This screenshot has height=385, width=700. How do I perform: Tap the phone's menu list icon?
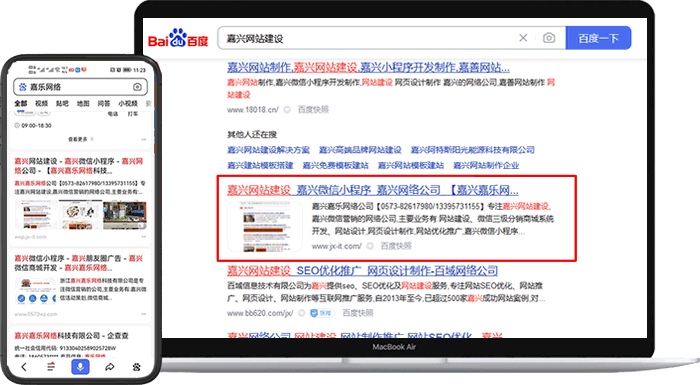pyautogui.click(x=51, y=367)
